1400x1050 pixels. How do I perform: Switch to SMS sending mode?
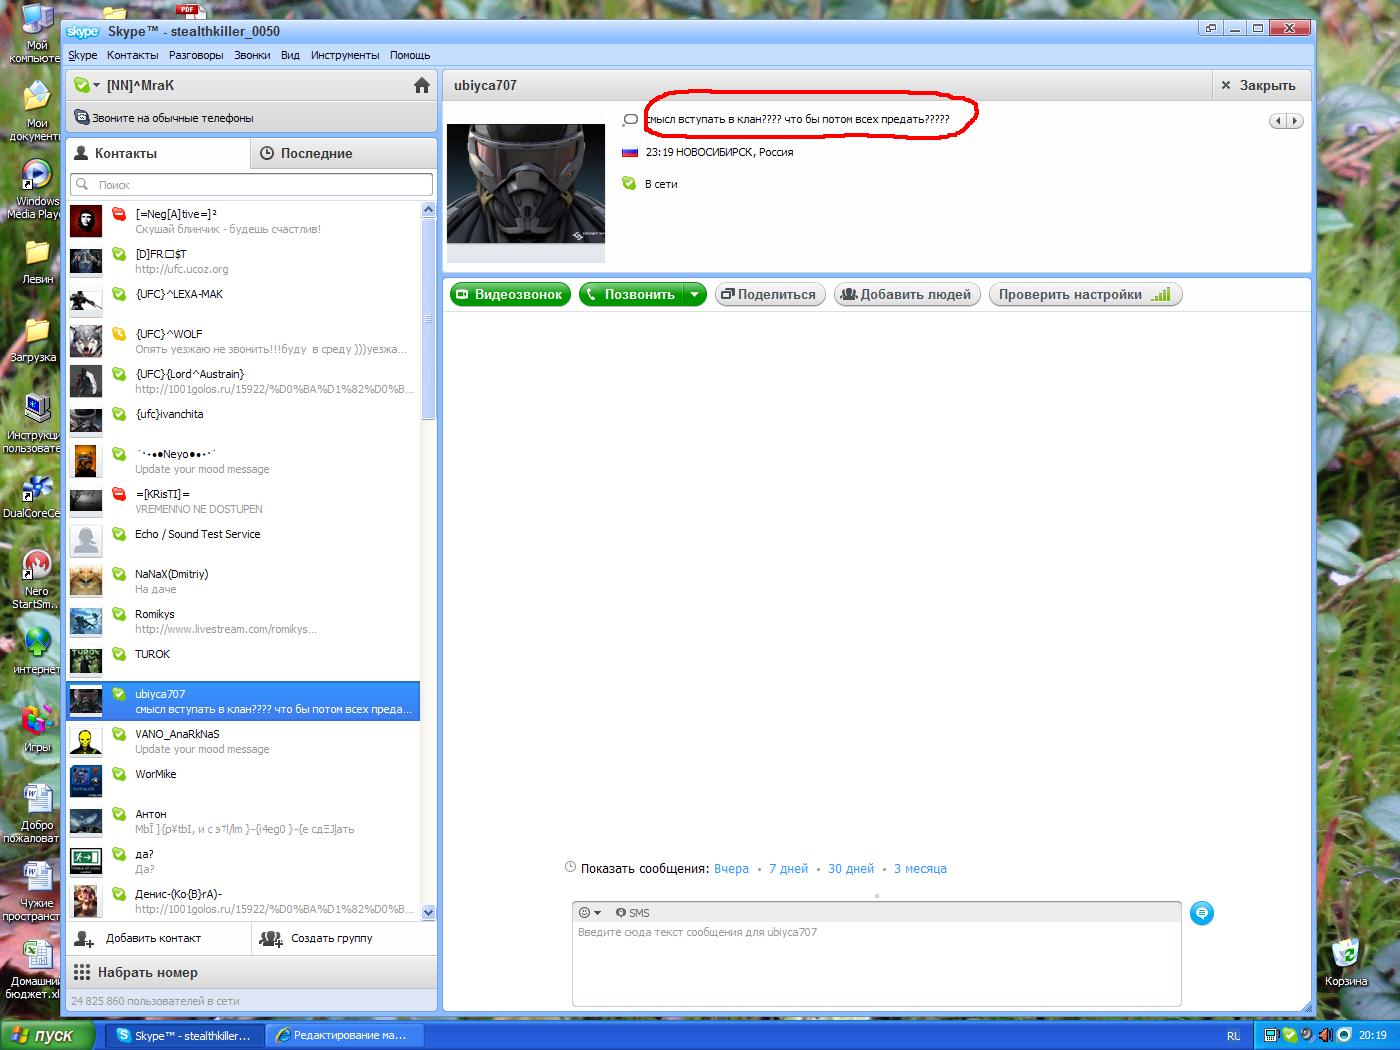pos(633,913)
